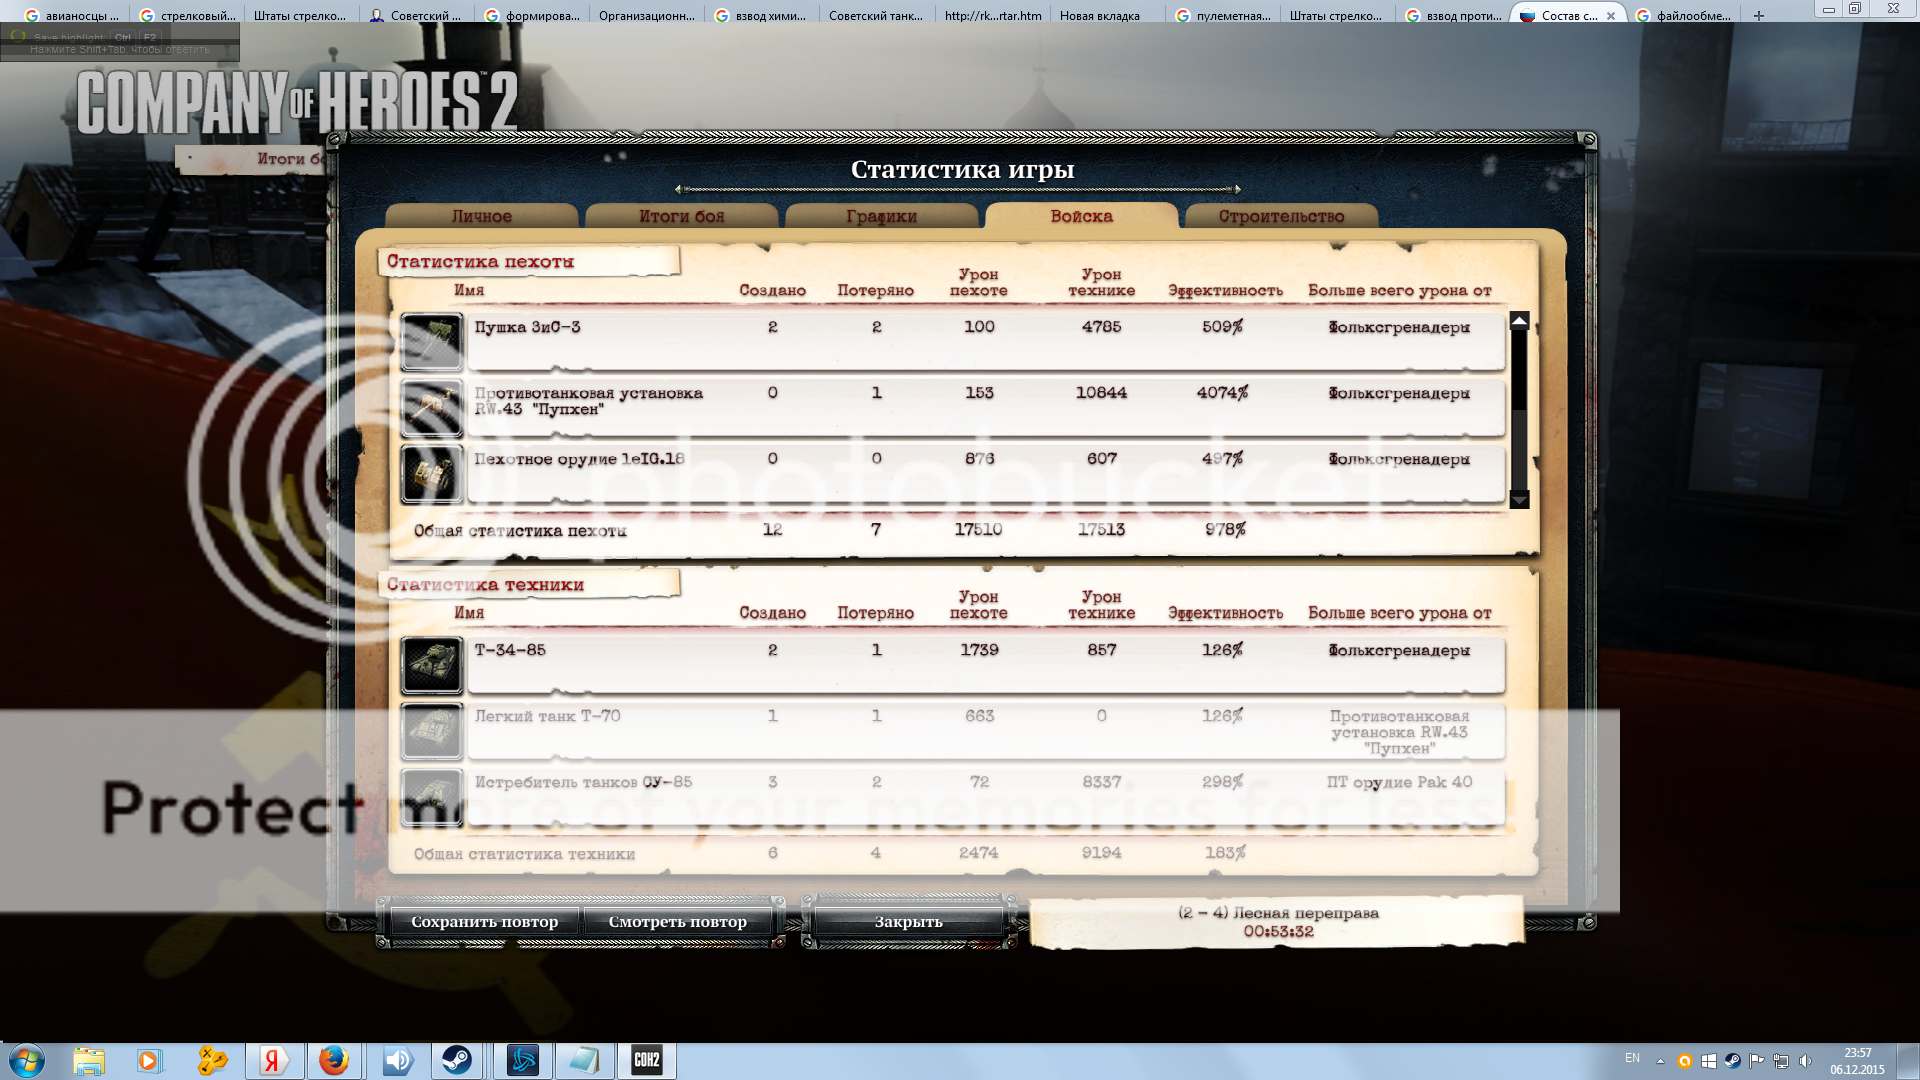Click the EN language indicator
Image resolution: width=1920 pixels, height=1080 pixels.
tap(1633, 1058)
